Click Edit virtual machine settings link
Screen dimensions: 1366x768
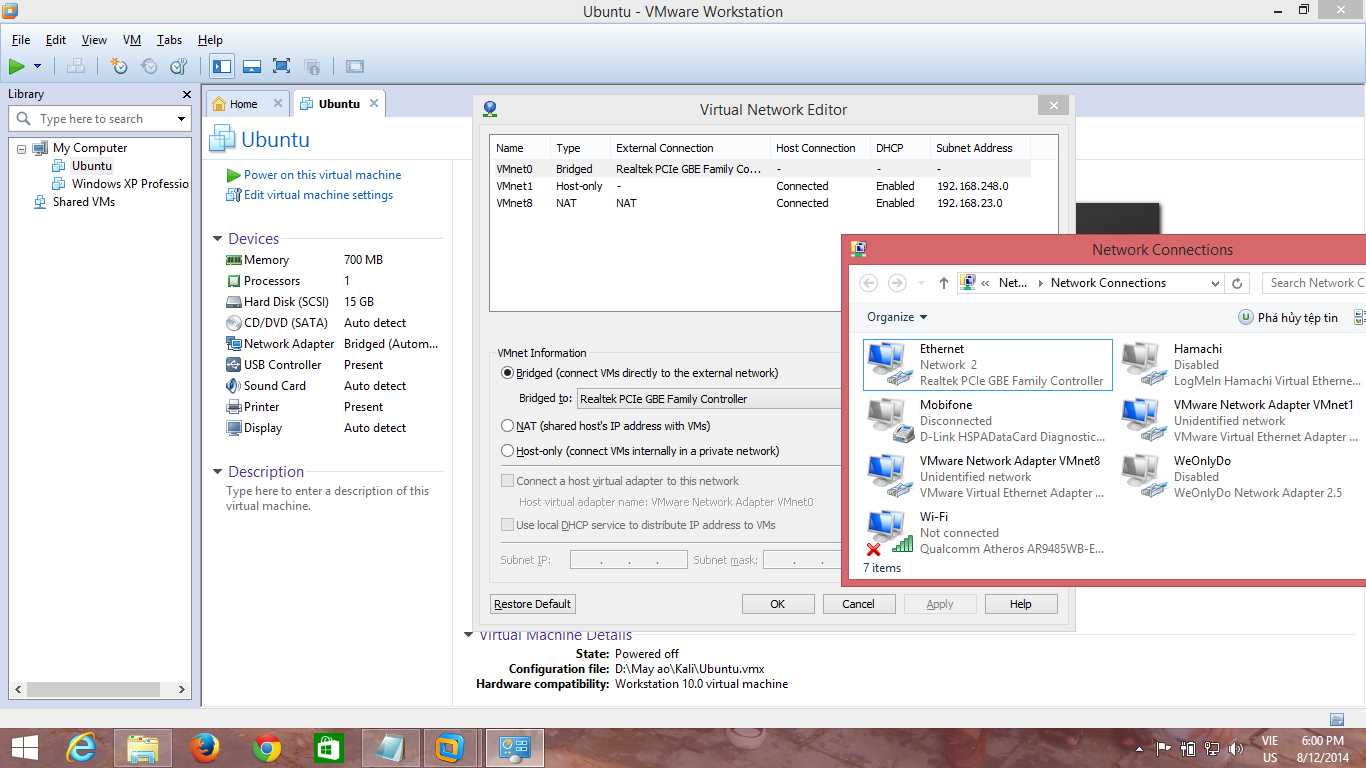[318, 195]
